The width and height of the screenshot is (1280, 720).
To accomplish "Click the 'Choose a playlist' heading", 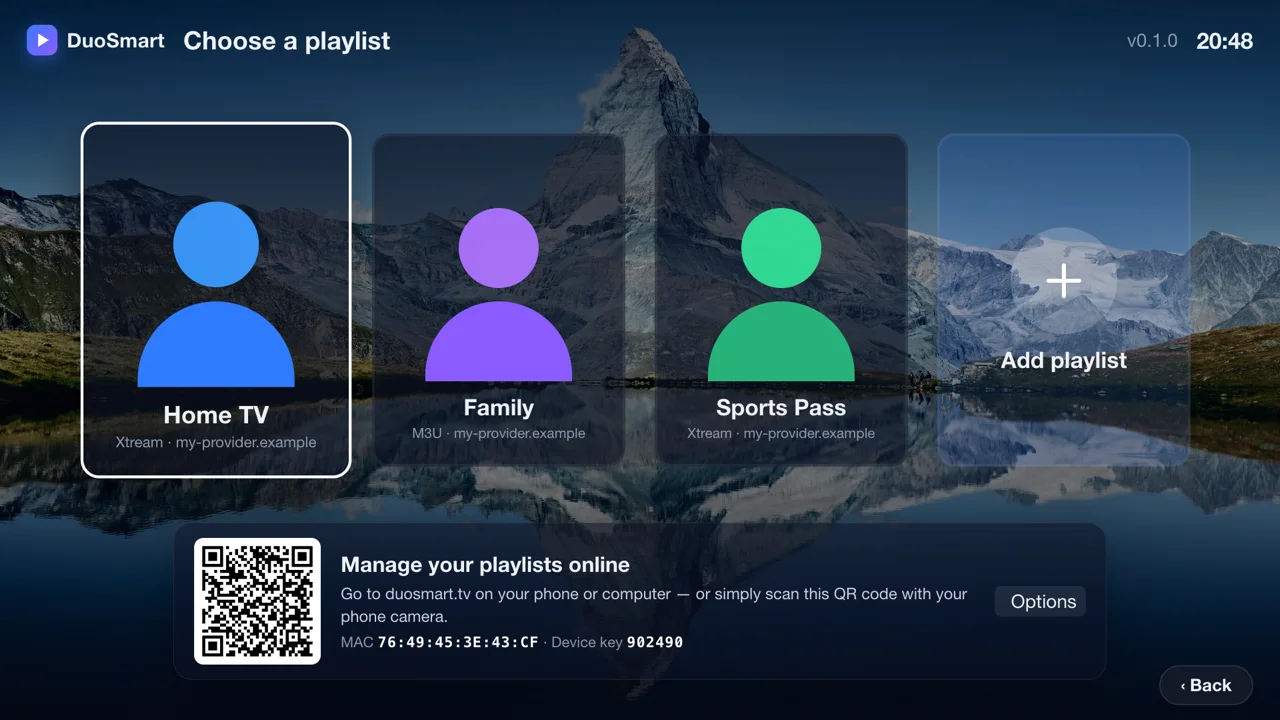I will click(x=287, y=41).
